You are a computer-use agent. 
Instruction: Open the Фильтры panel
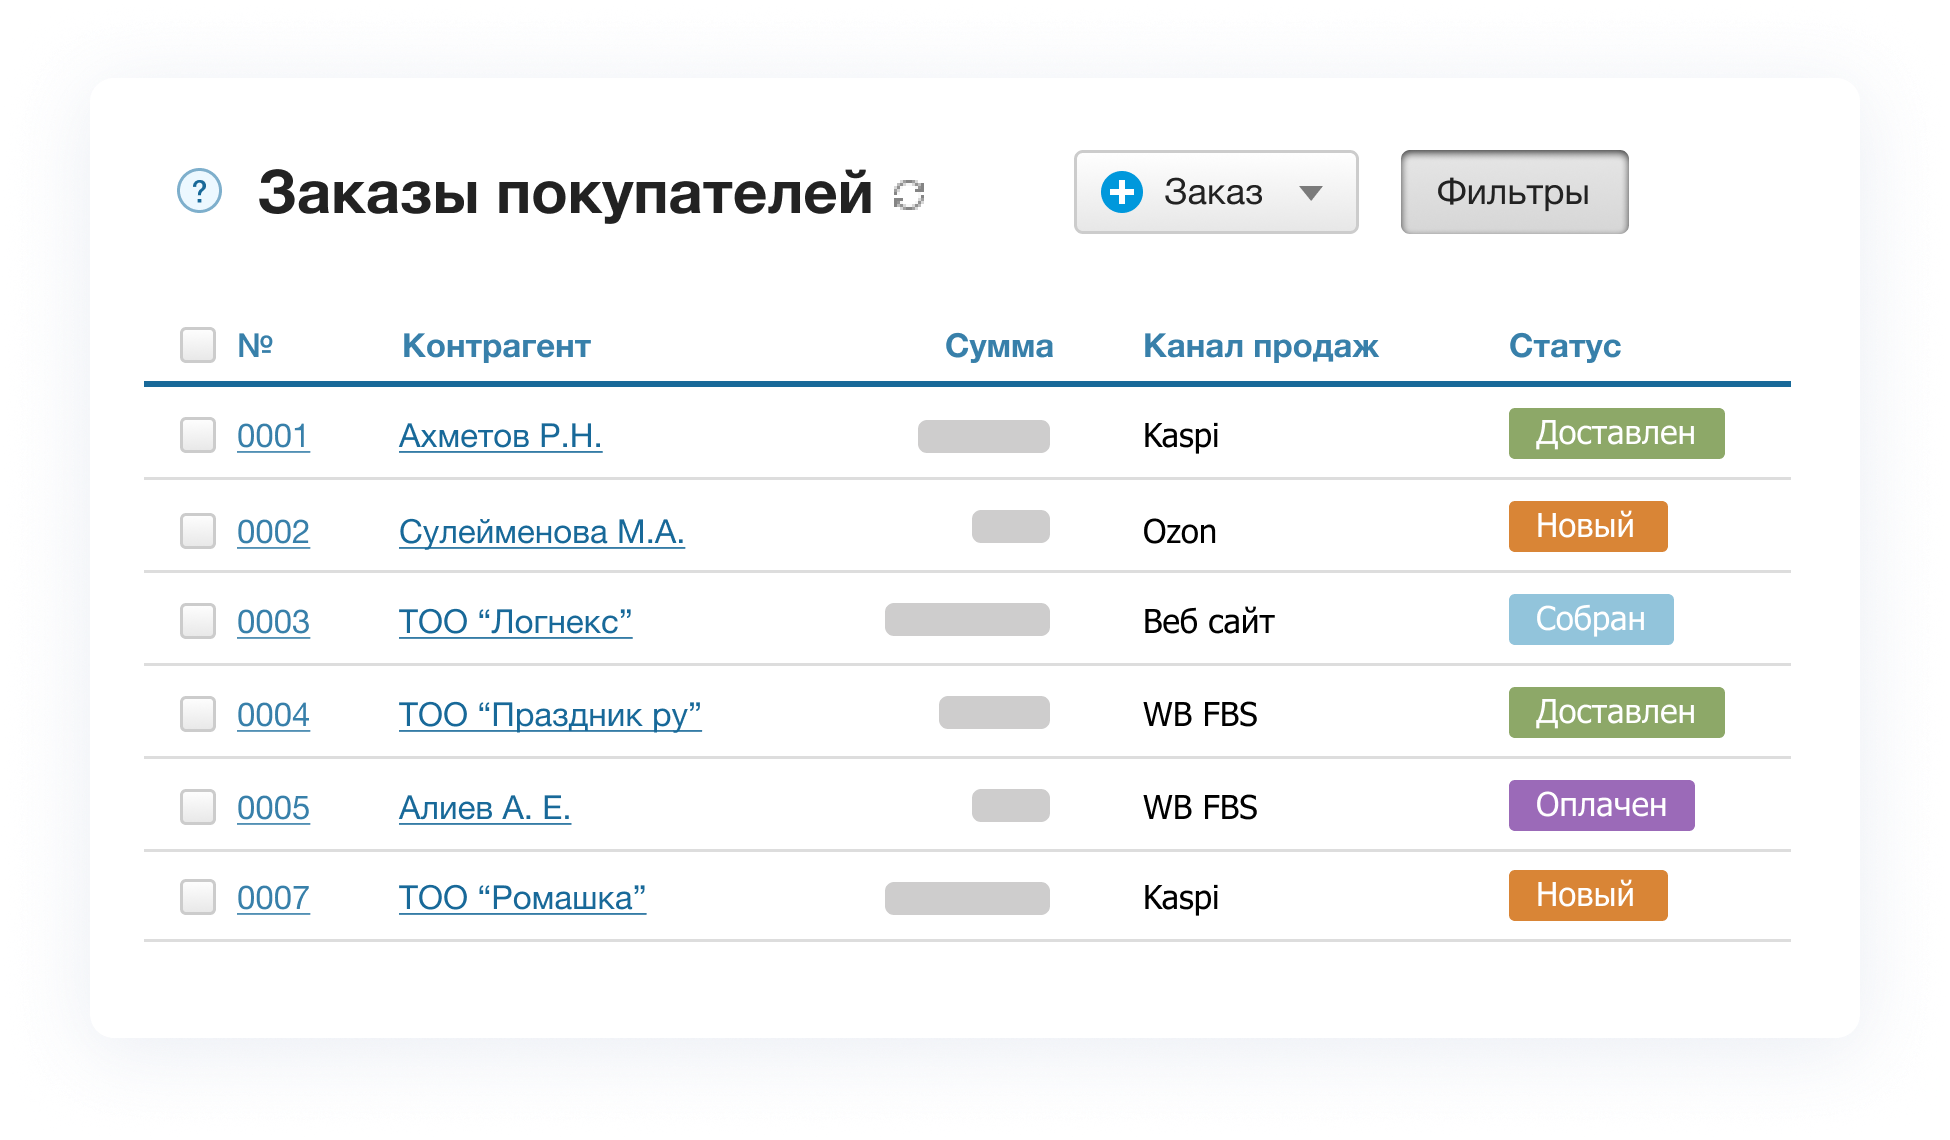tap(1513, 192)
